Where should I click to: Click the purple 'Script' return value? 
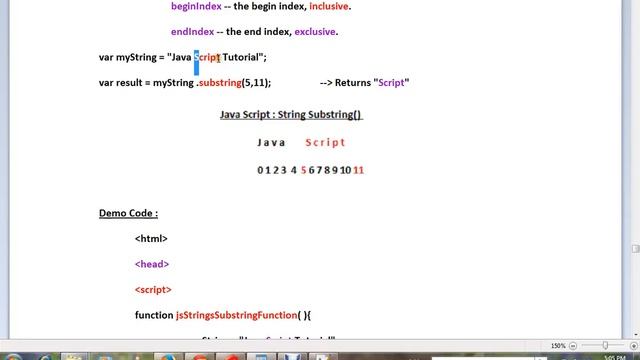tap(391, 83)
